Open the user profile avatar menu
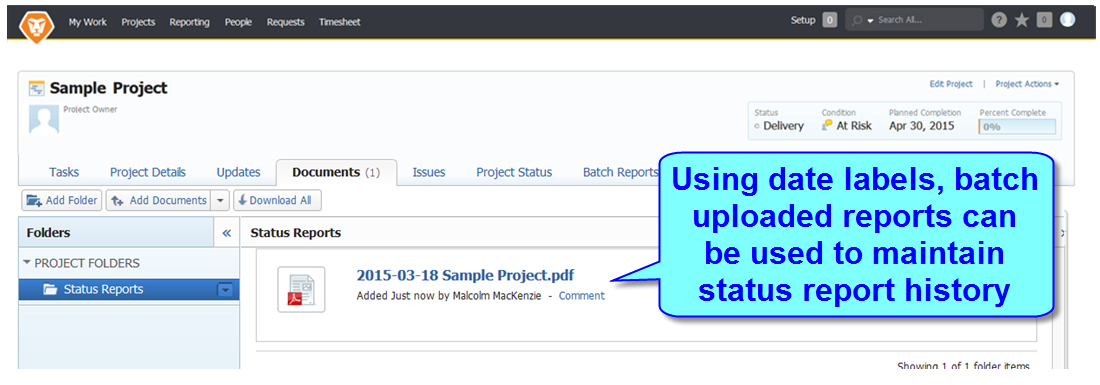The width and height of the screenshot is (1100, 385). 1067,20
